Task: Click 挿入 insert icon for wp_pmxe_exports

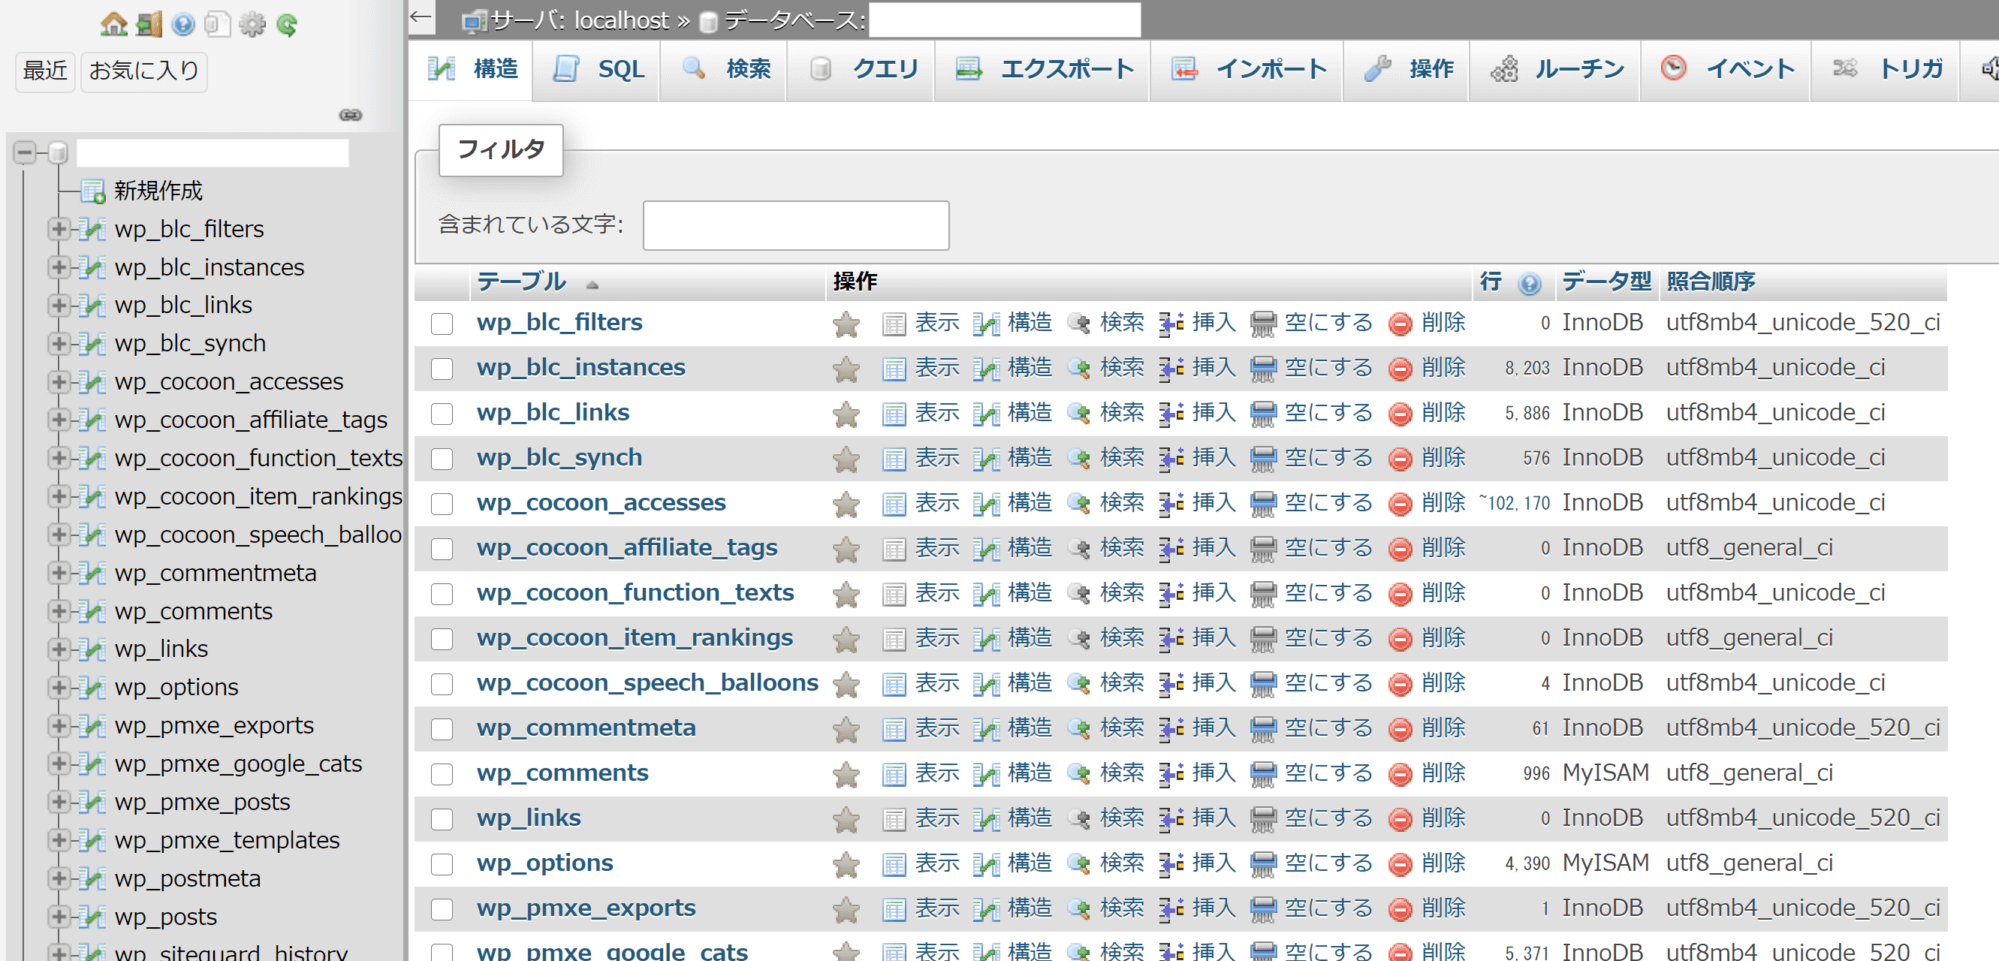Action: [x=1171, y=909]
